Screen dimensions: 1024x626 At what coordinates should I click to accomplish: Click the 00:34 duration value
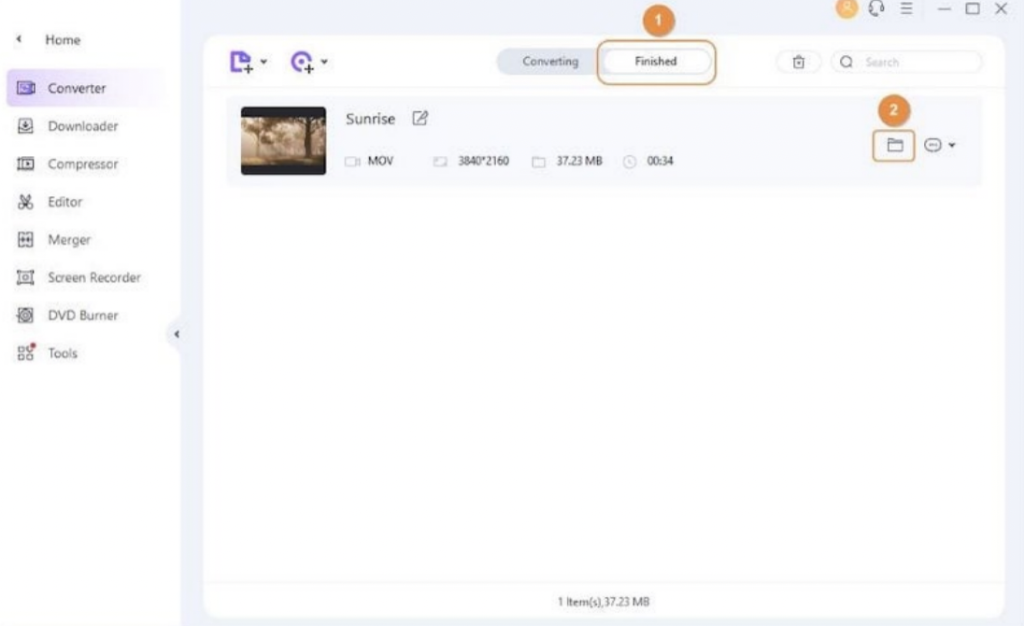click(660, 161)
